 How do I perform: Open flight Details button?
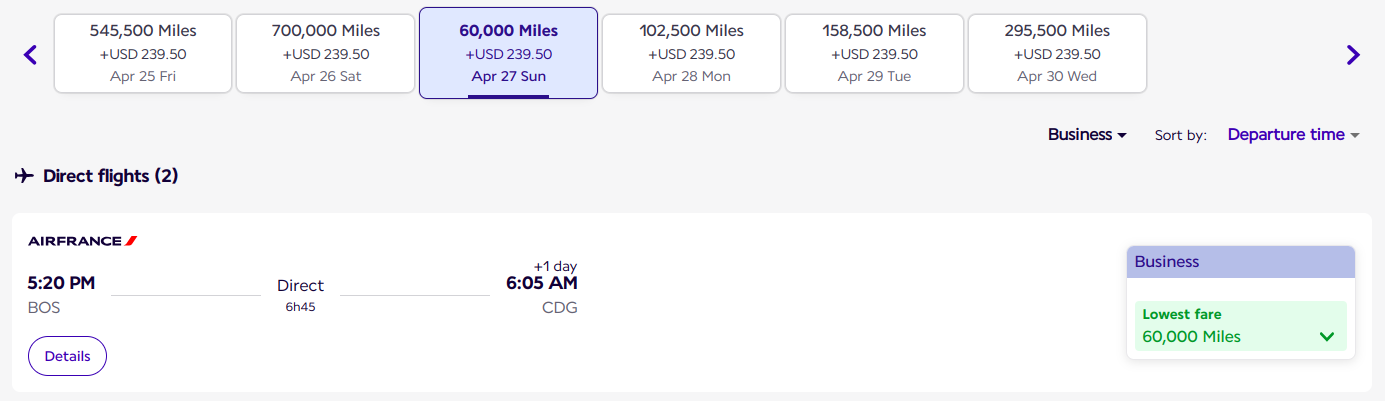(x=67, y=356)
